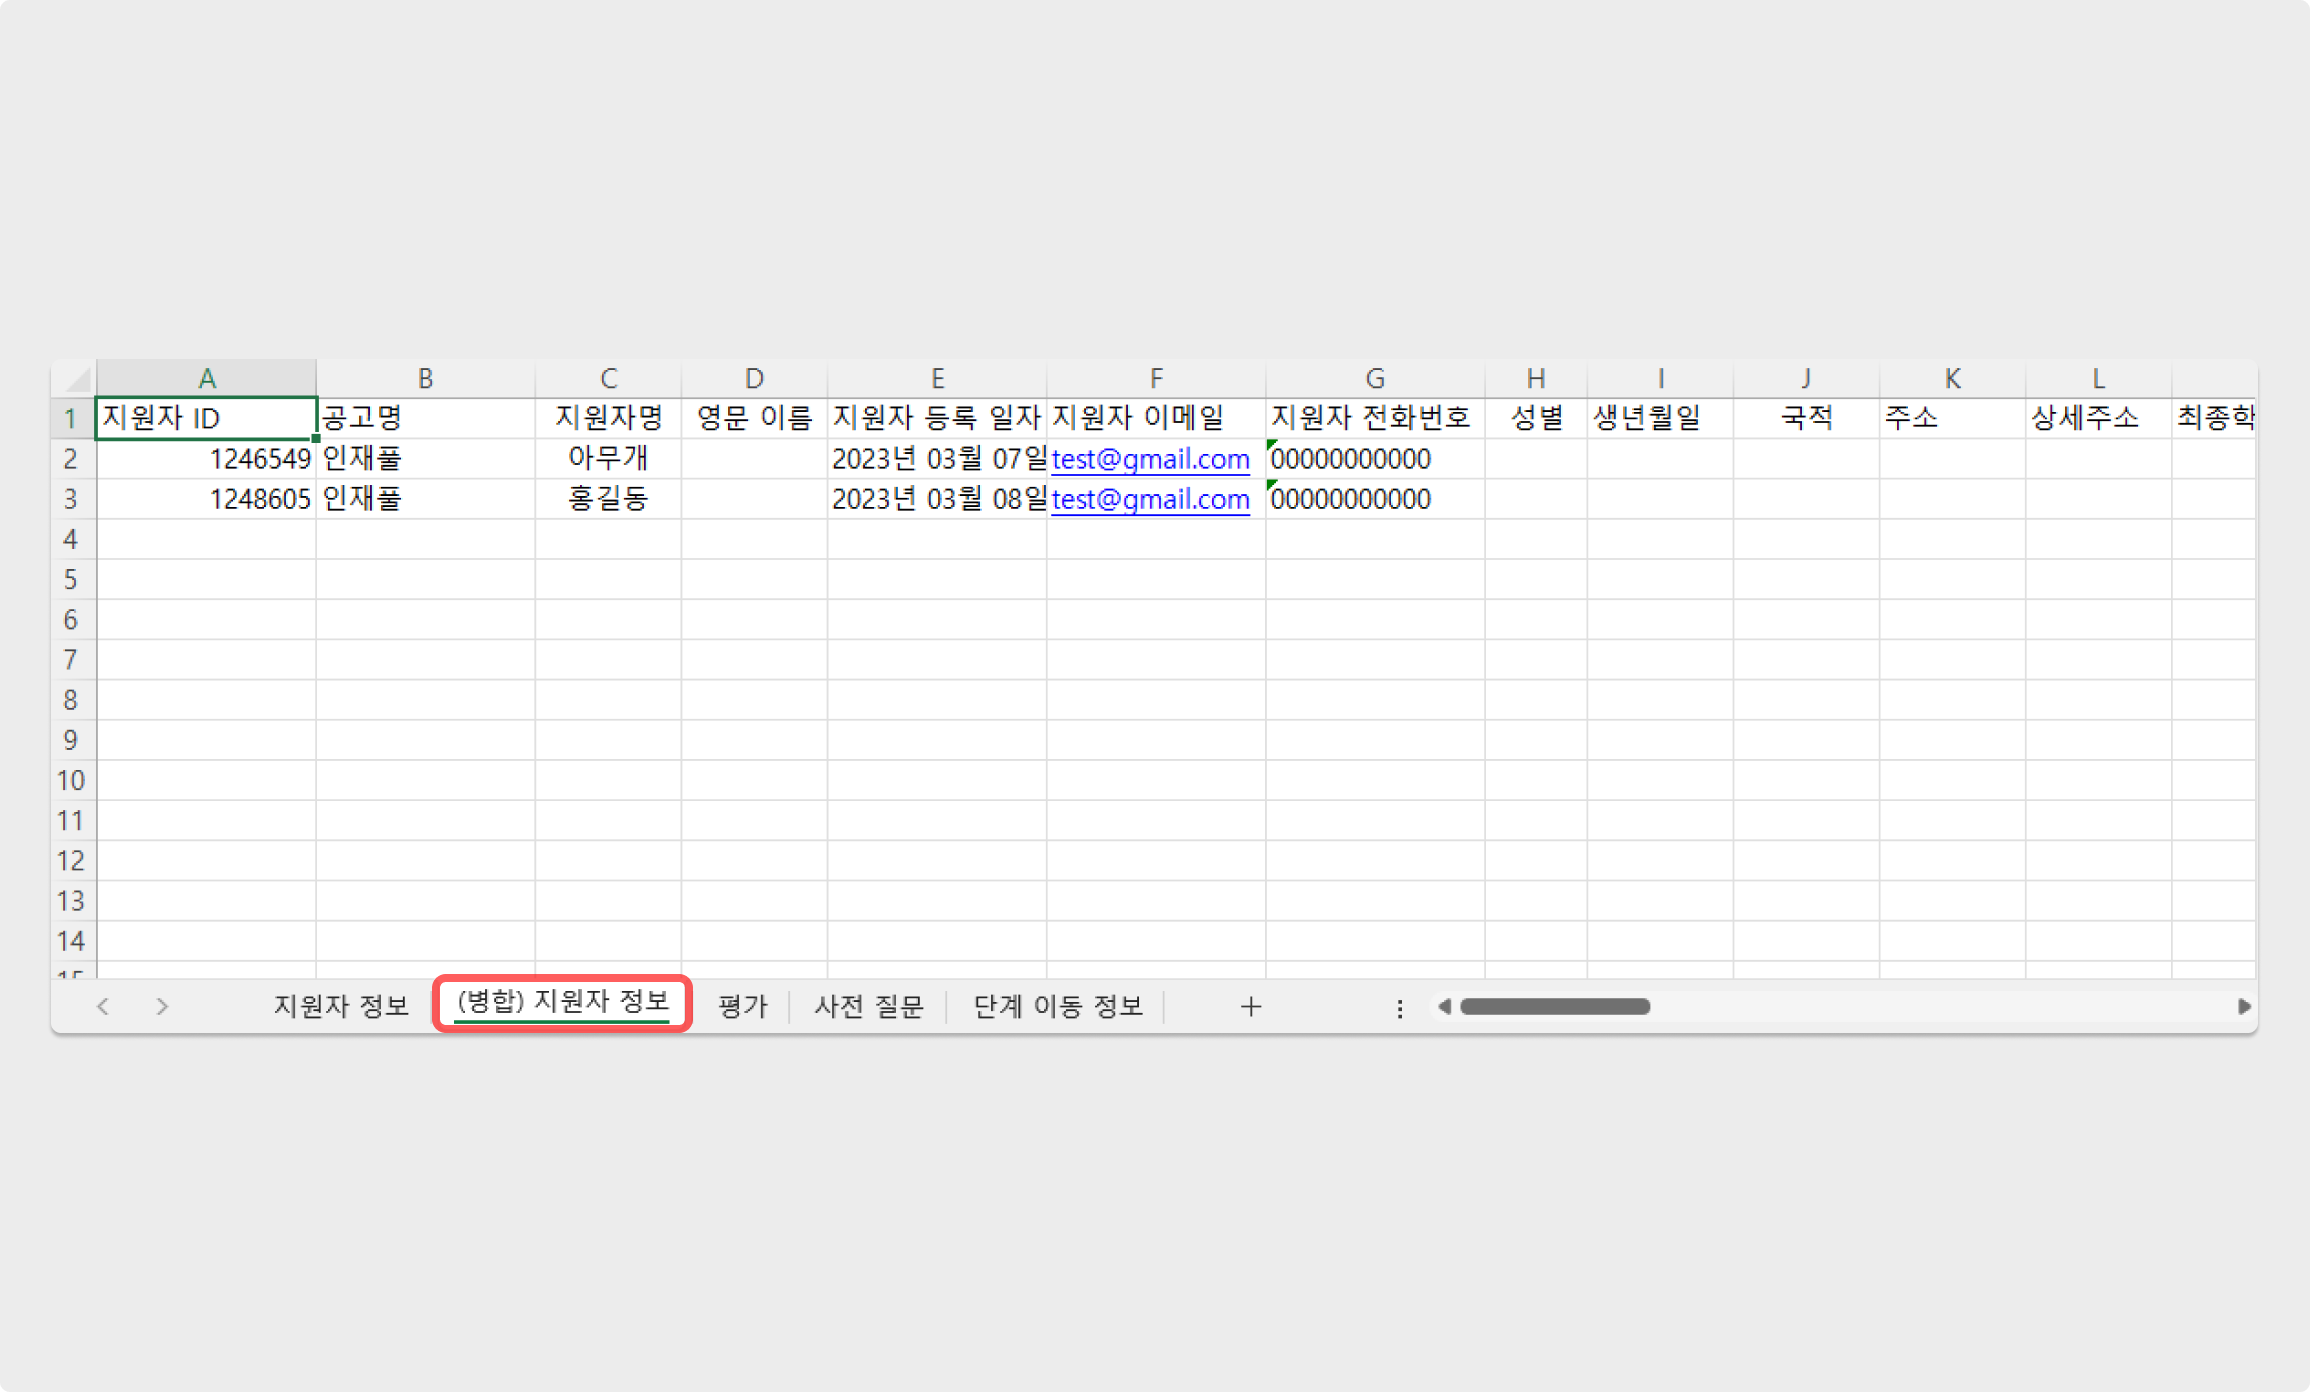Select the 지원자 ID header cell A1

(x=206, y=418)
